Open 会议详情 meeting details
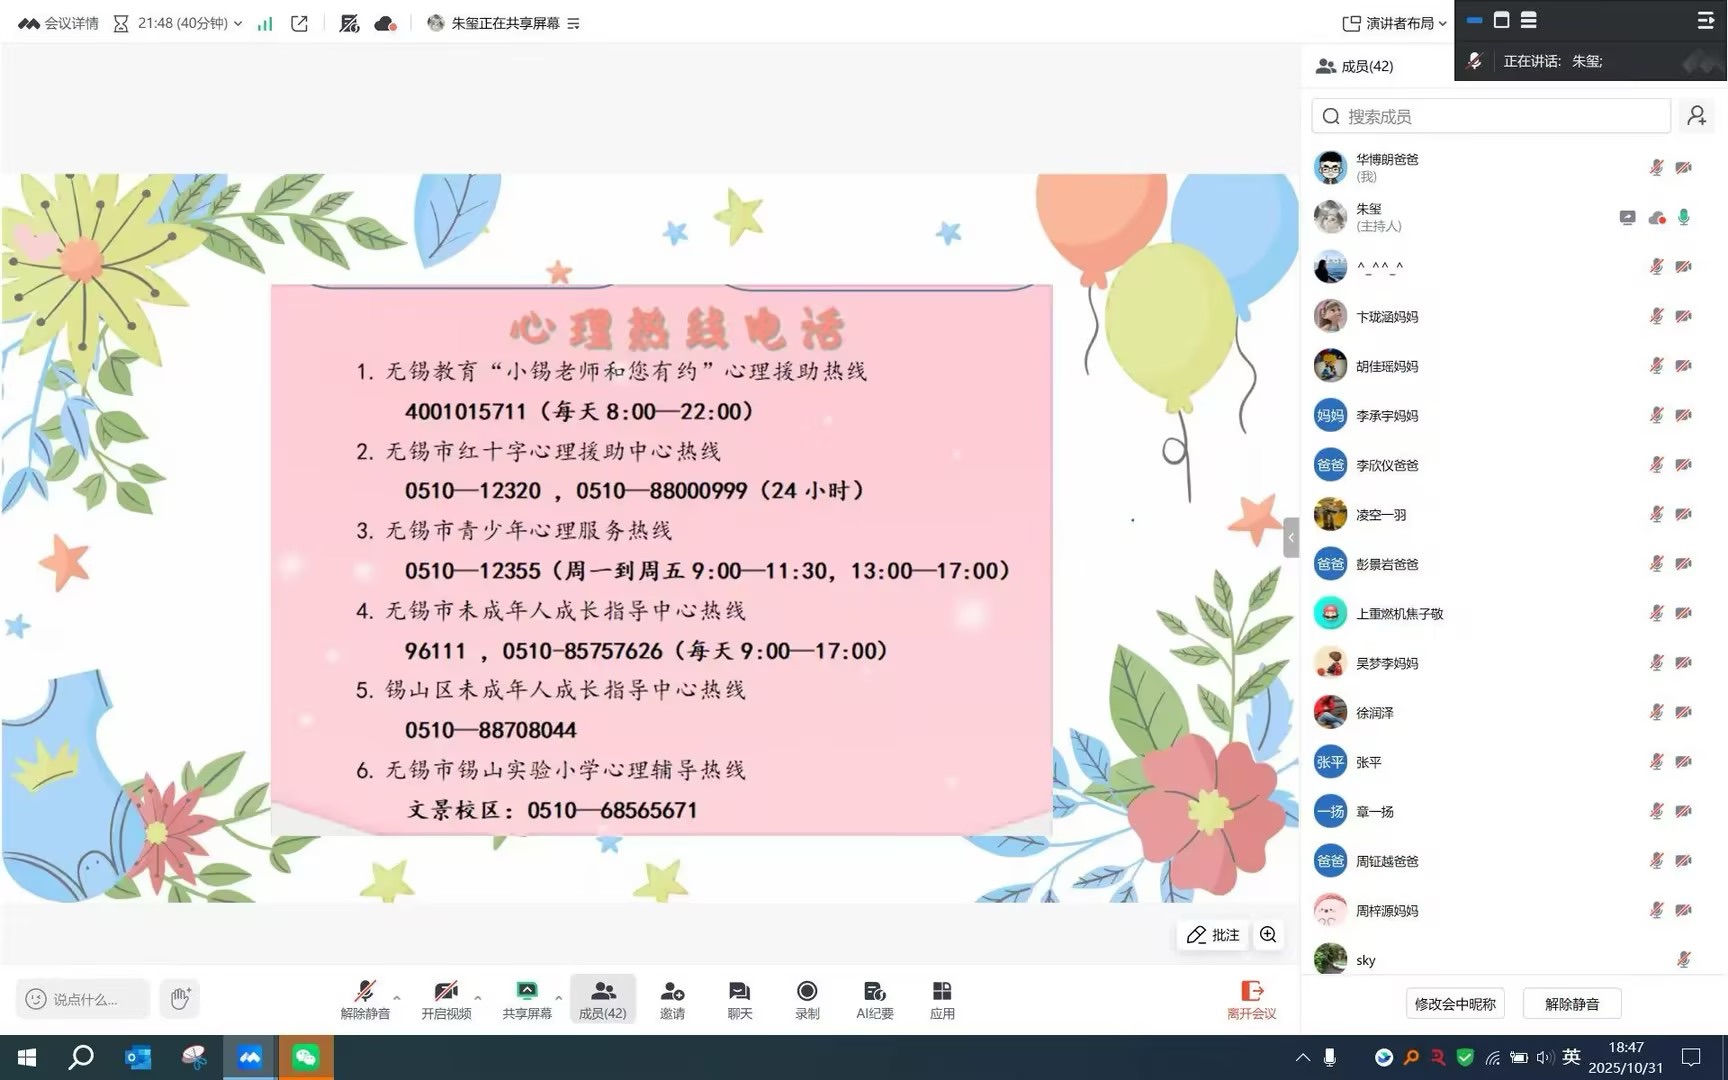 (59, 23)
